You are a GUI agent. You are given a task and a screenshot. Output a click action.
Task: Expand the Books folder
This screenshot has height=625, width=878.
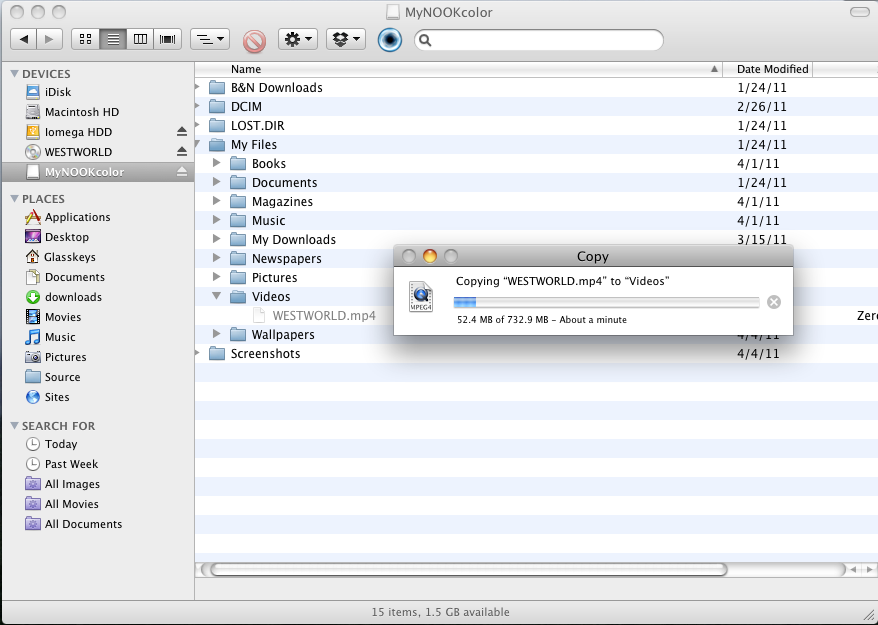click(217, 164)
